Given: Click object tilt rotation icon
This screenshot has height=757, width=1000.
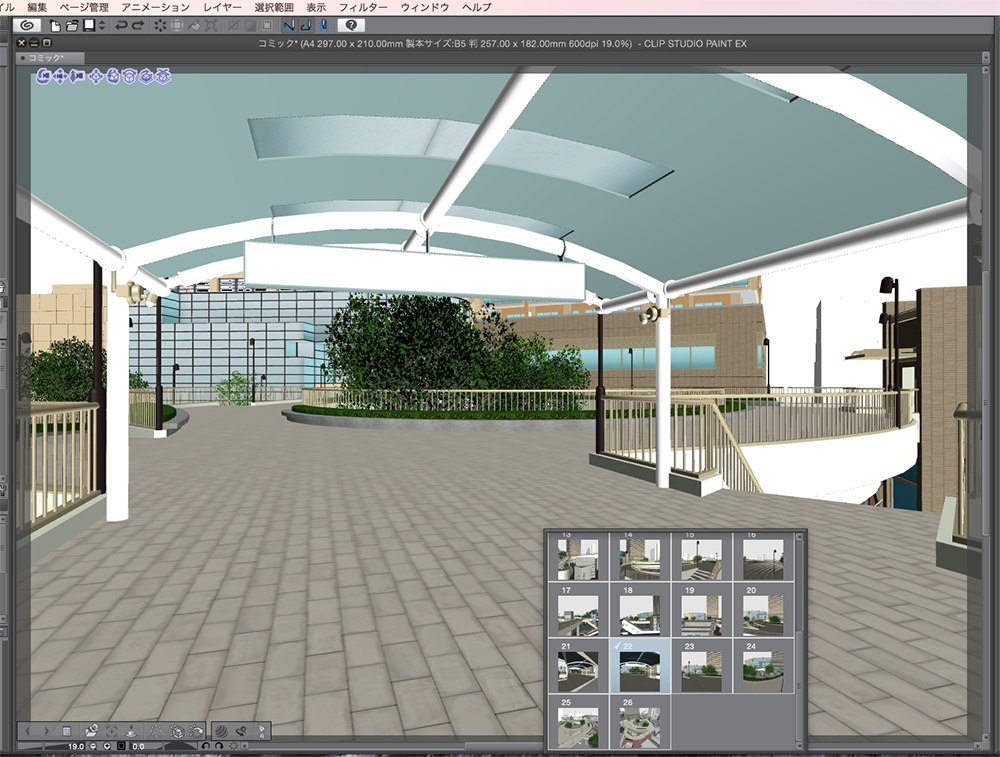Looking at the screenshot, I should coord(147,77).
